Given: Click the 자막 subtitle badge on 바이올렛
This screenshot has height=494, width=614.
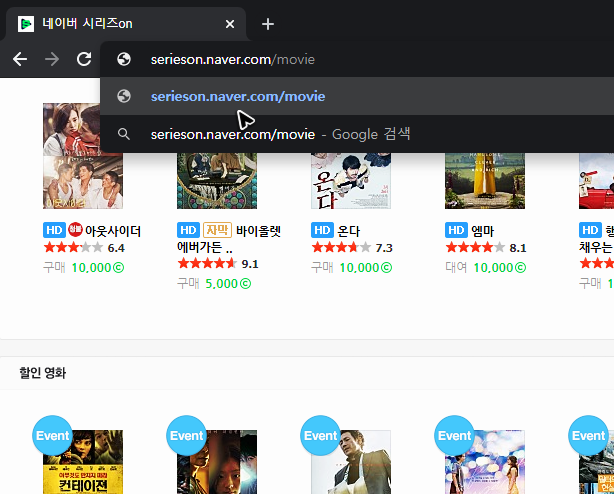Looking at the screenshot, I should pyautogui.click(x=217, y=230).
